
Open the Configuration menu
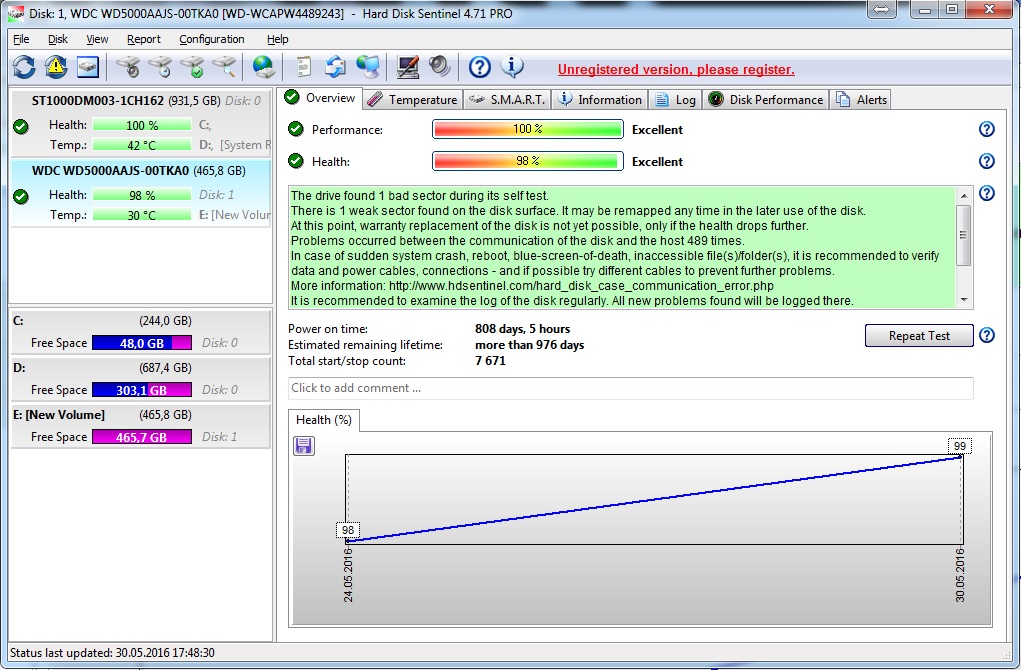(212, 39)
